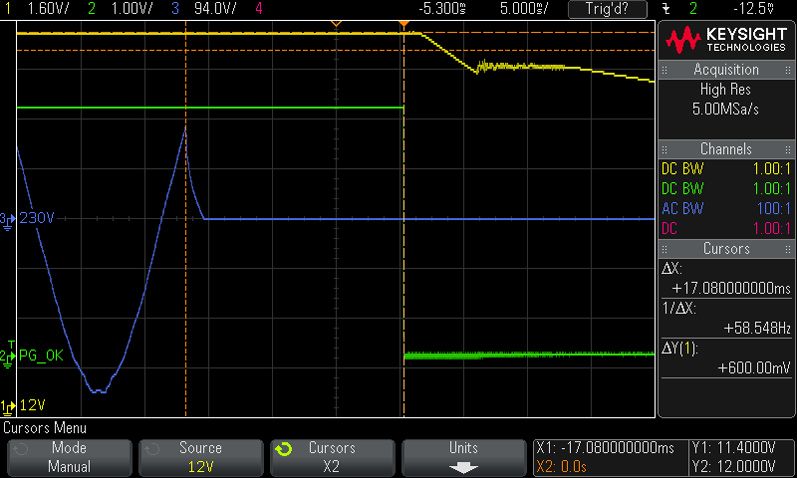797x478 pixels.
Task: Open the Channels panel header
Action: pyautogui.click(x=726, y=149)
